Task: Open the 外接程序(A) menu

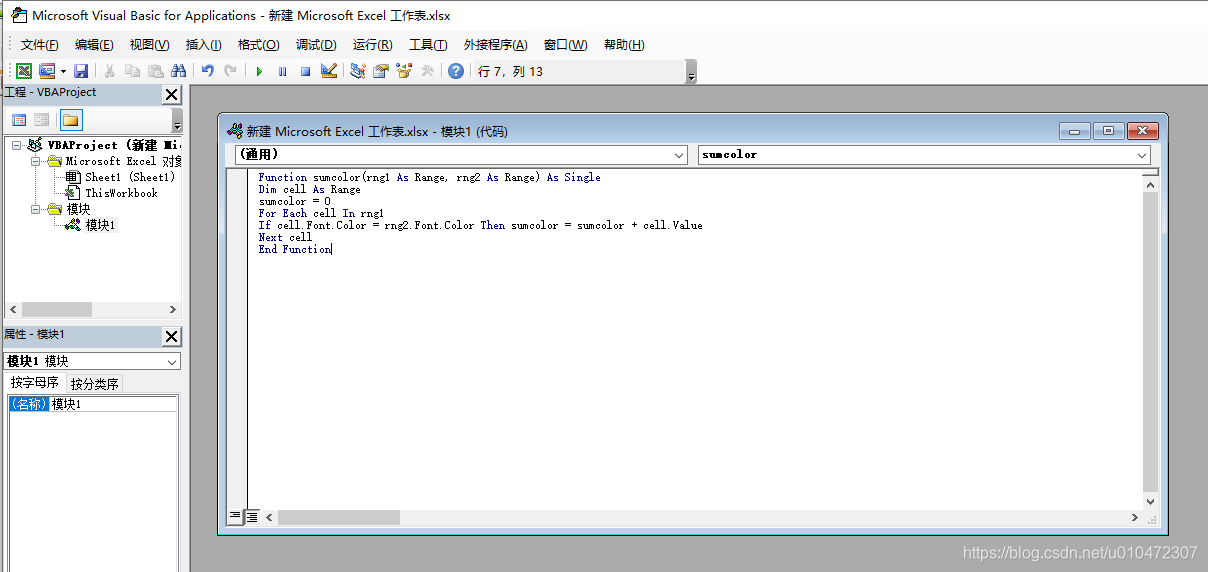Action: [x=495, y=45]
